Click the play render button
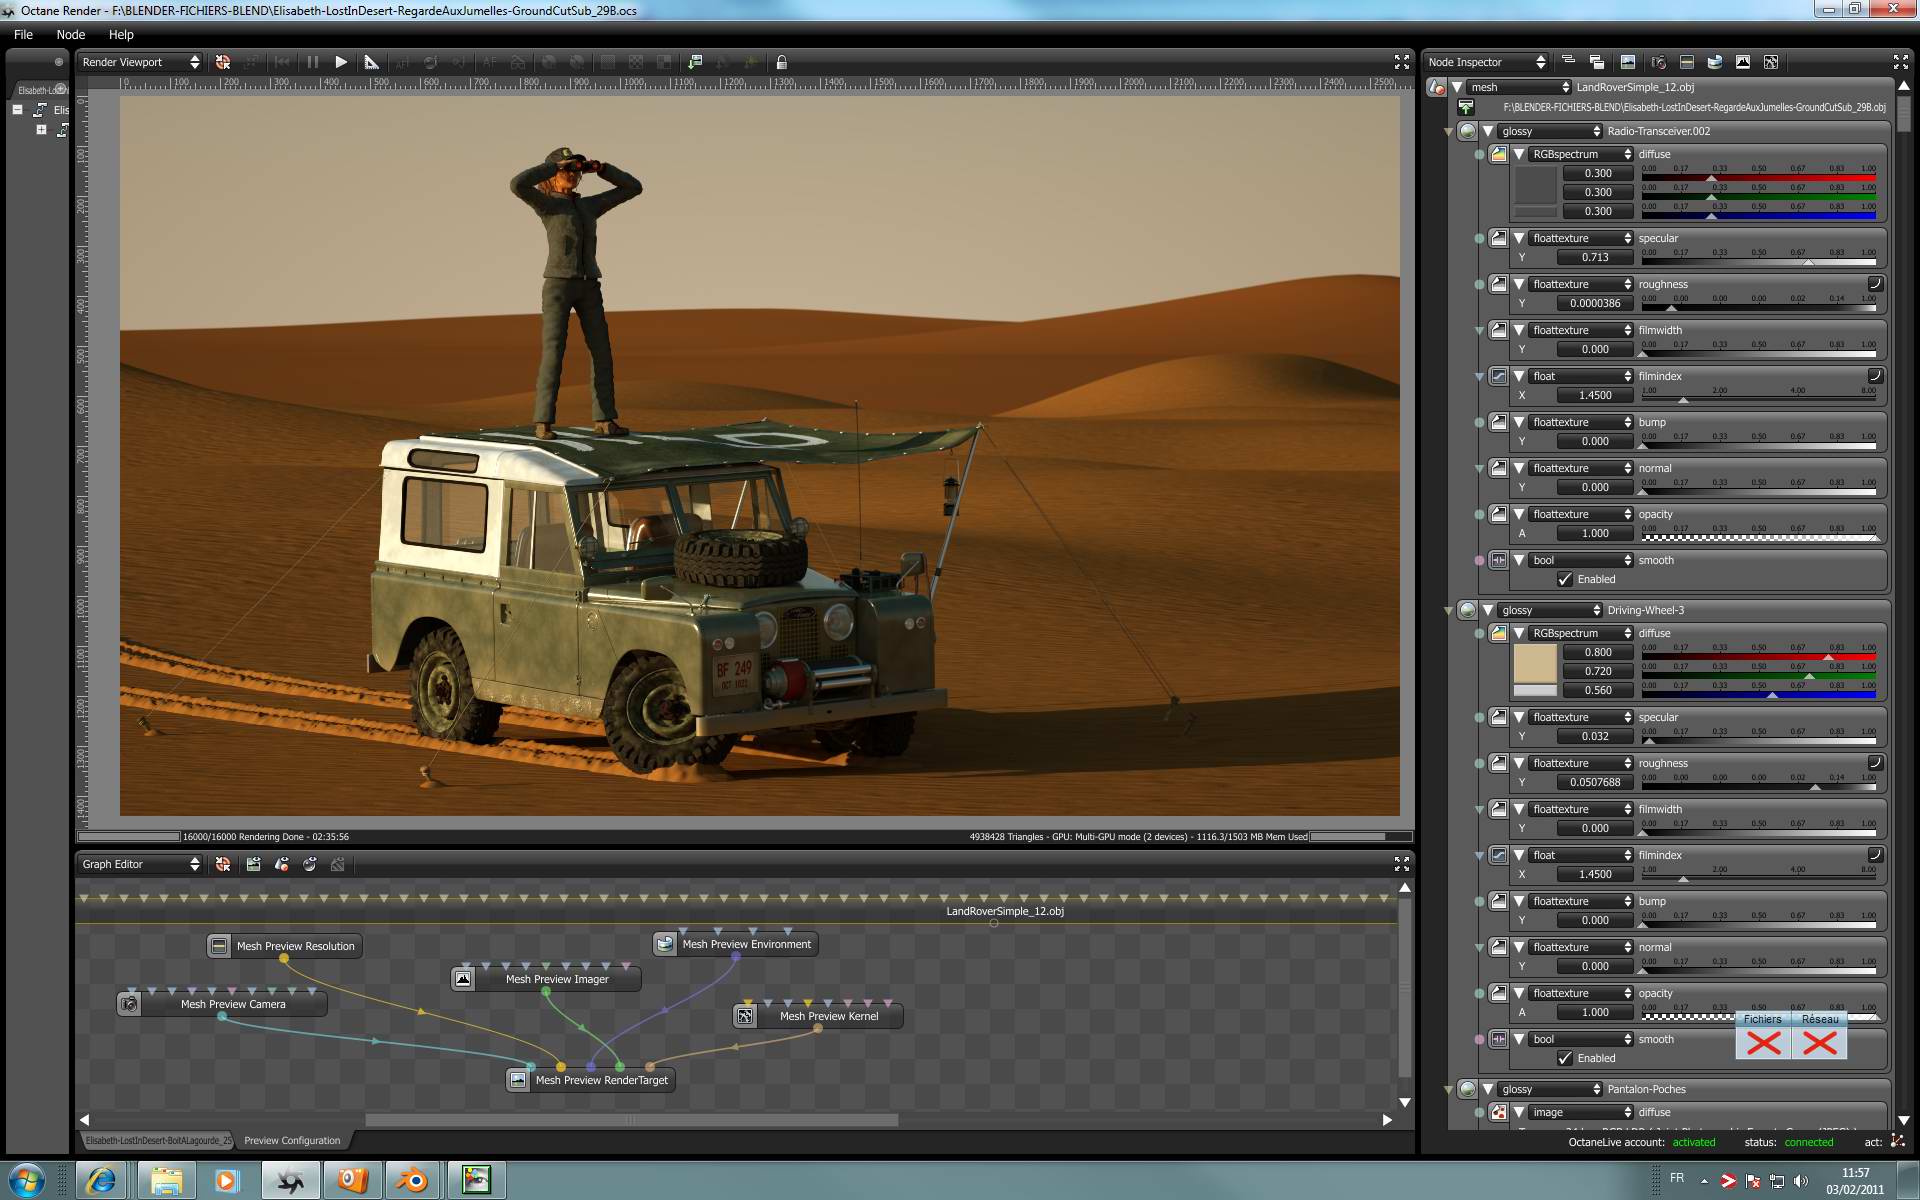 point(341,62)
